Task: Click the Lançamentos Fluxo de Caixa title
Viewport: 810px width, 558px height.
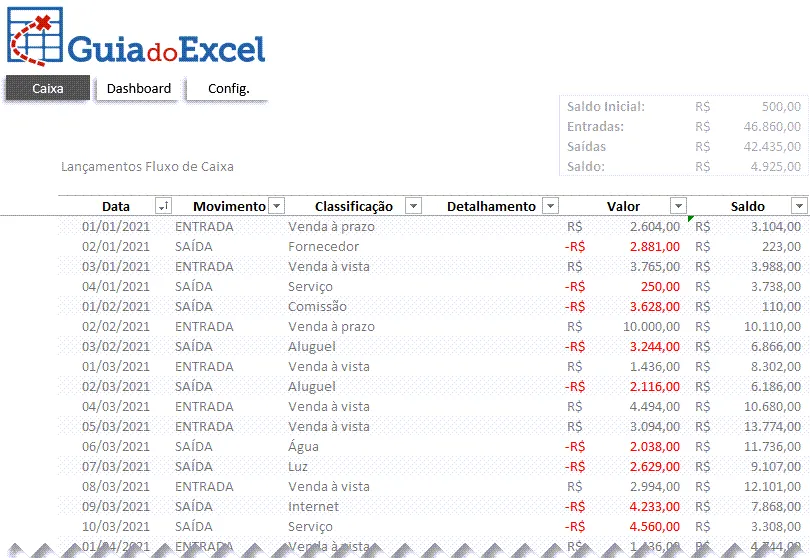Action: (x=147, y=166)
